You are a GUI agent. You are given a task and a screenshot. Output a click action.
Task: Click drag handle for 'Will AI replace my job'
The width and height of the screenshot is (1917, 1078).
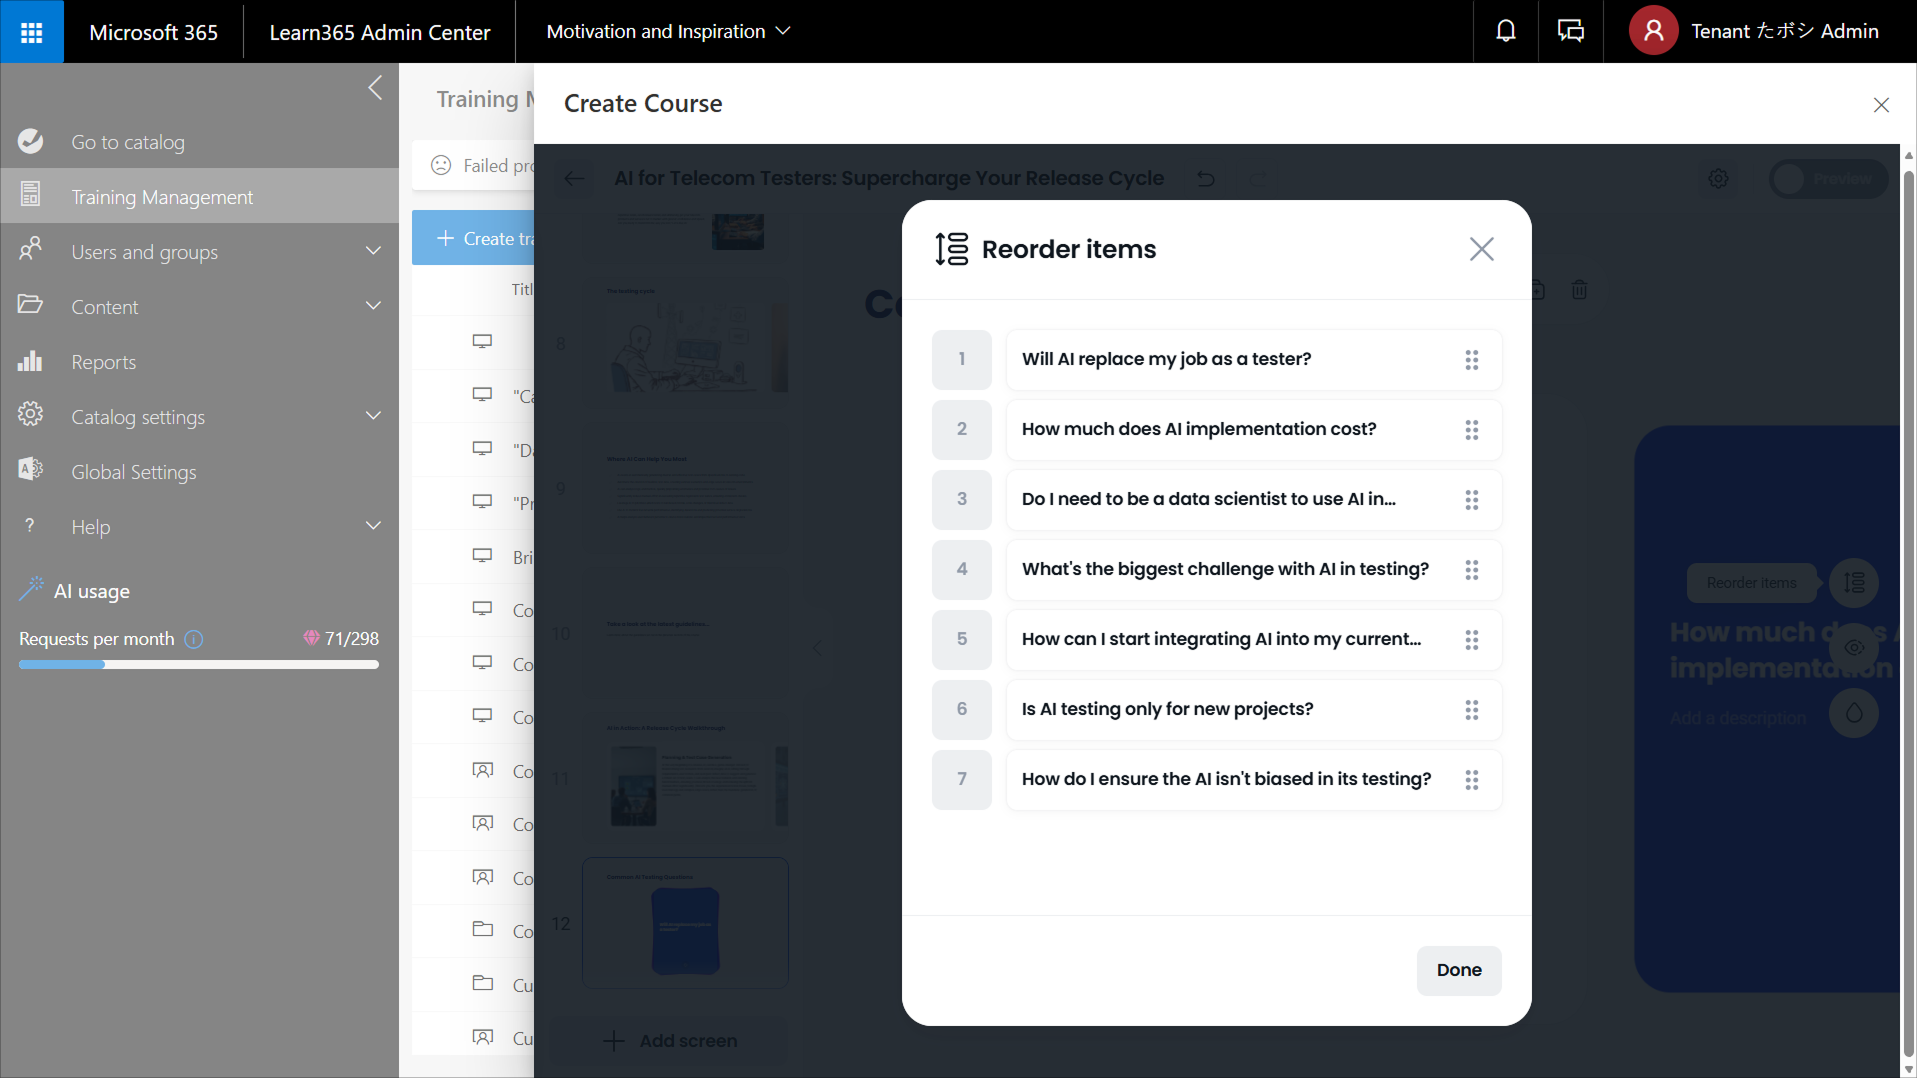[1471, 360]
